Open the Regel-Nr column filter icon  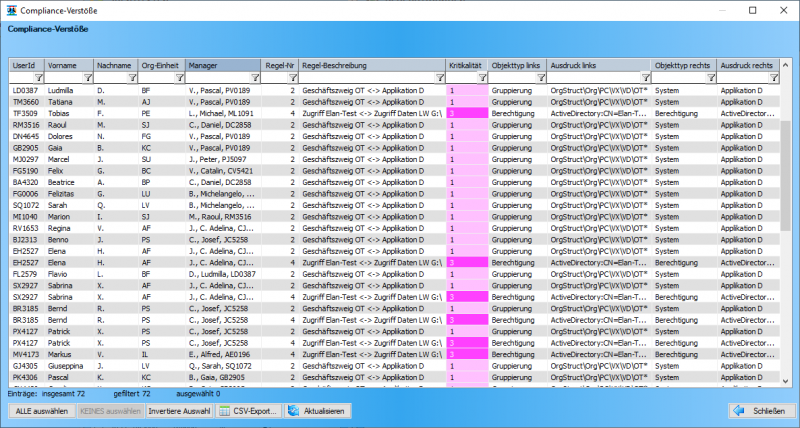(x=293, y=78)
